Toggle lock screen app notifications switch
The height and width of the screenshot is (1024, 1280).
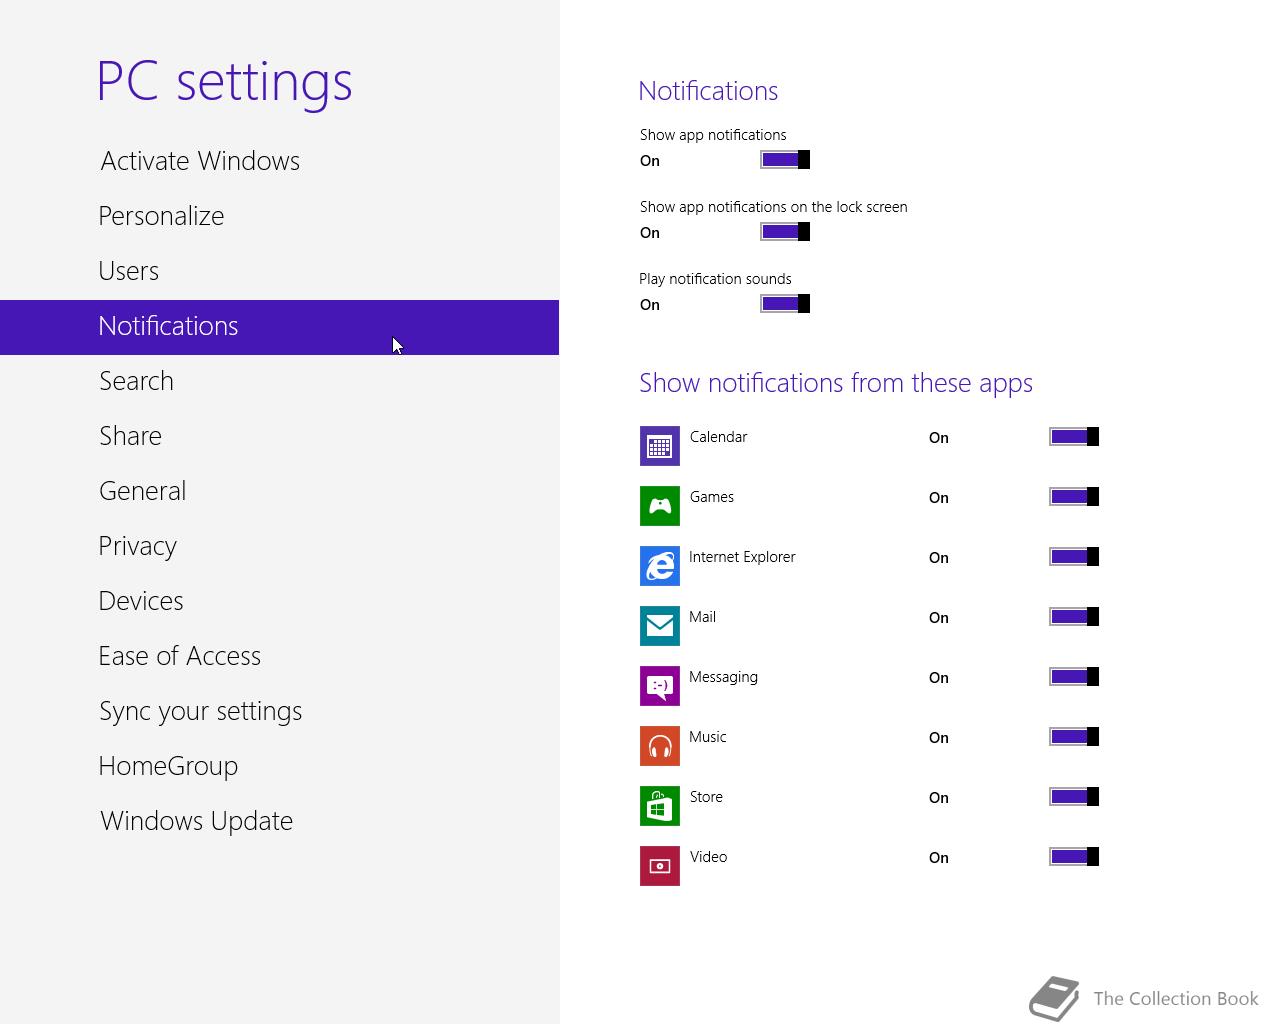(x=785, y=232)
